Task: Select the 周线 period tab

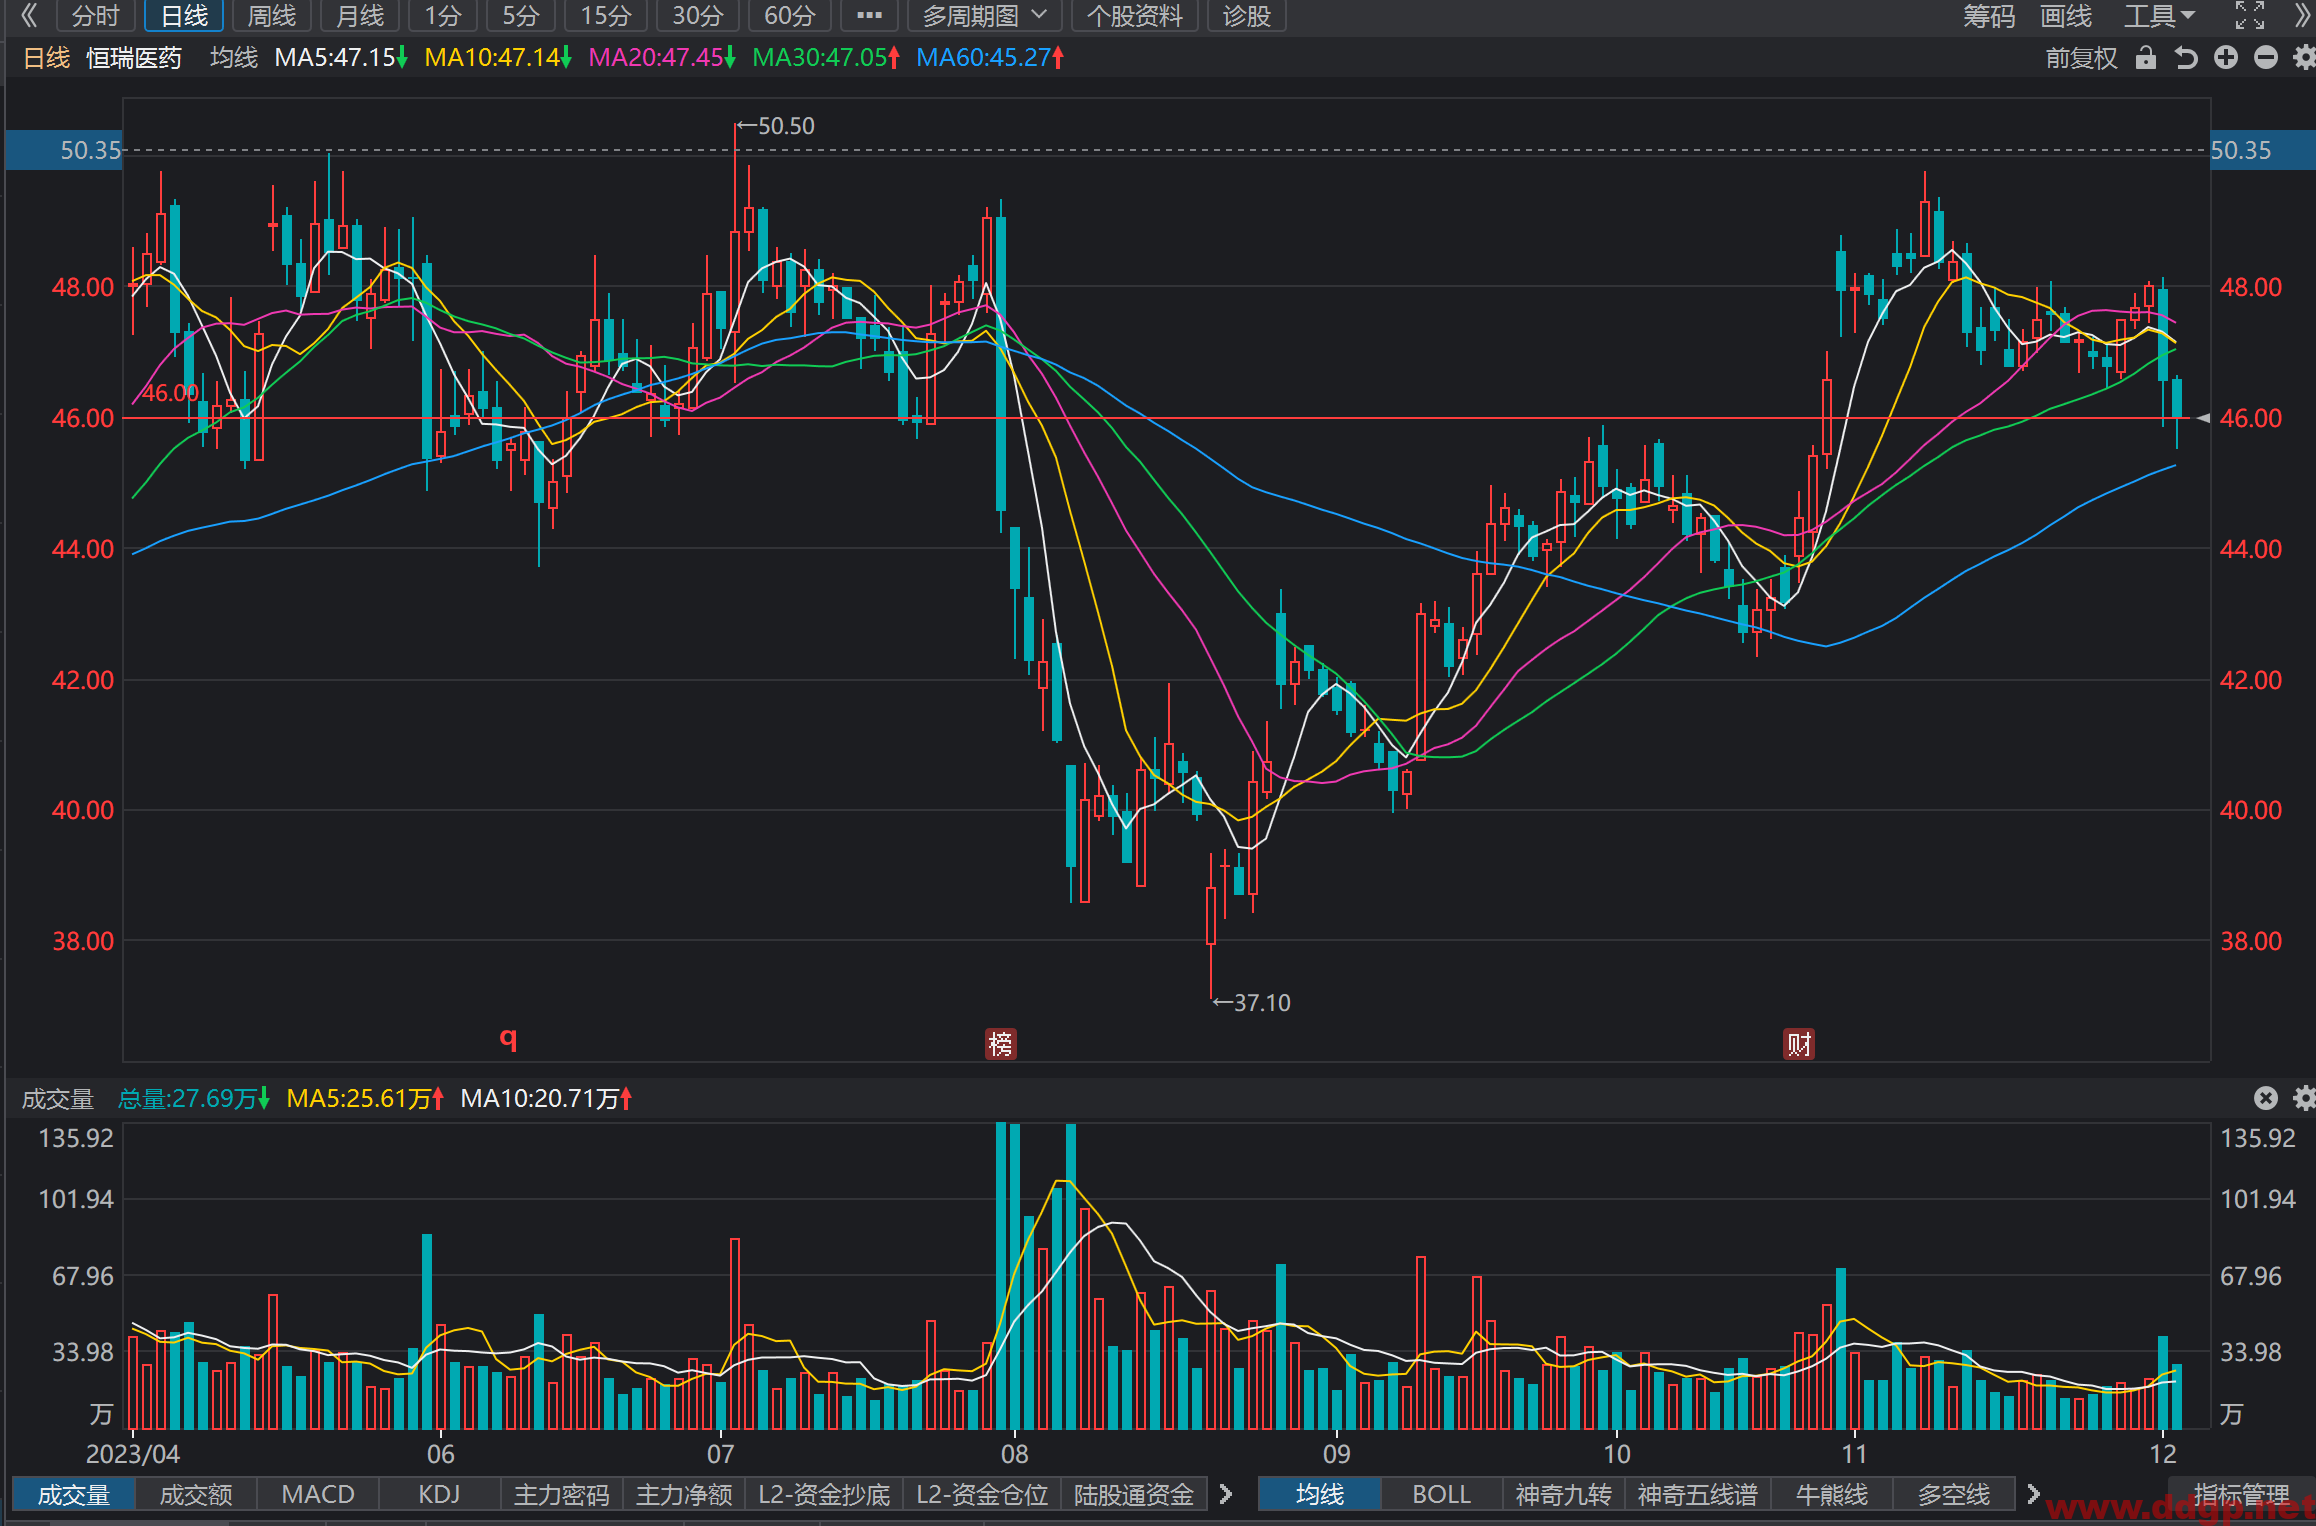Action: [271, 15]
